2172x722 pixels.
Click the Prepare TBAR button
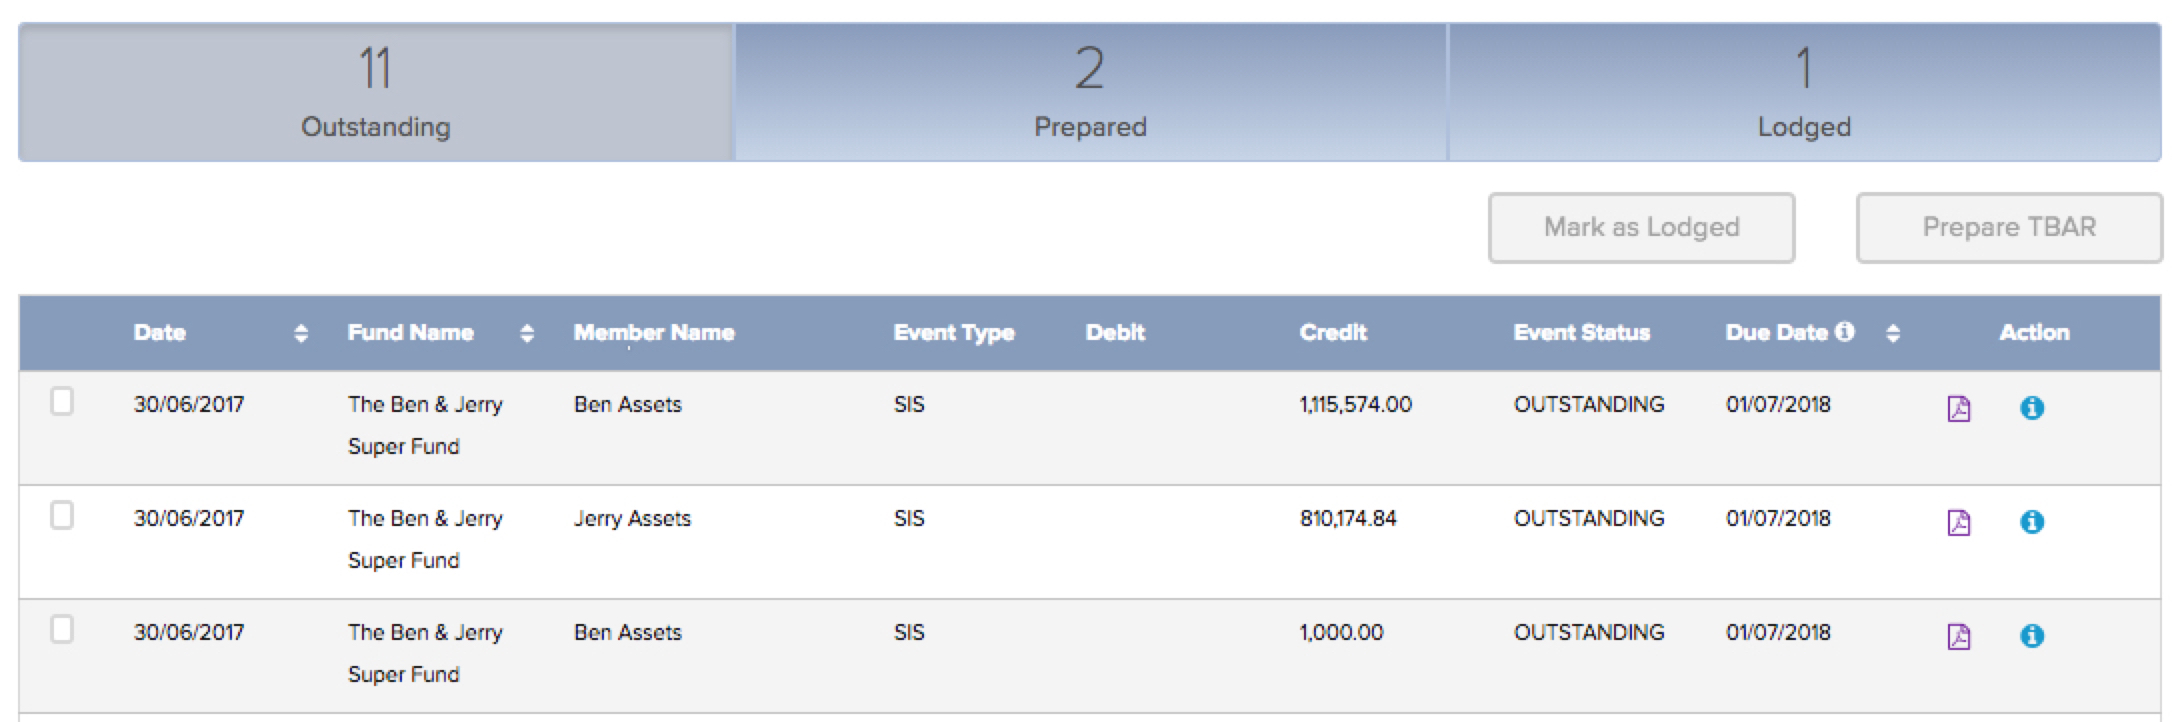[2008, 228]
